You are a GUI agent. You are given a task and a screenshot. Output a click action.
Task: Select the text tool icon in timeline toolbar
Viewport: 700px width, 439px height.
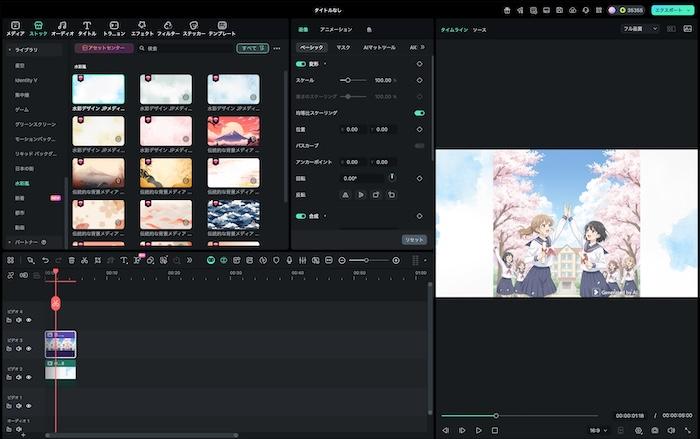pyautogui.click(x=123, y=260)
